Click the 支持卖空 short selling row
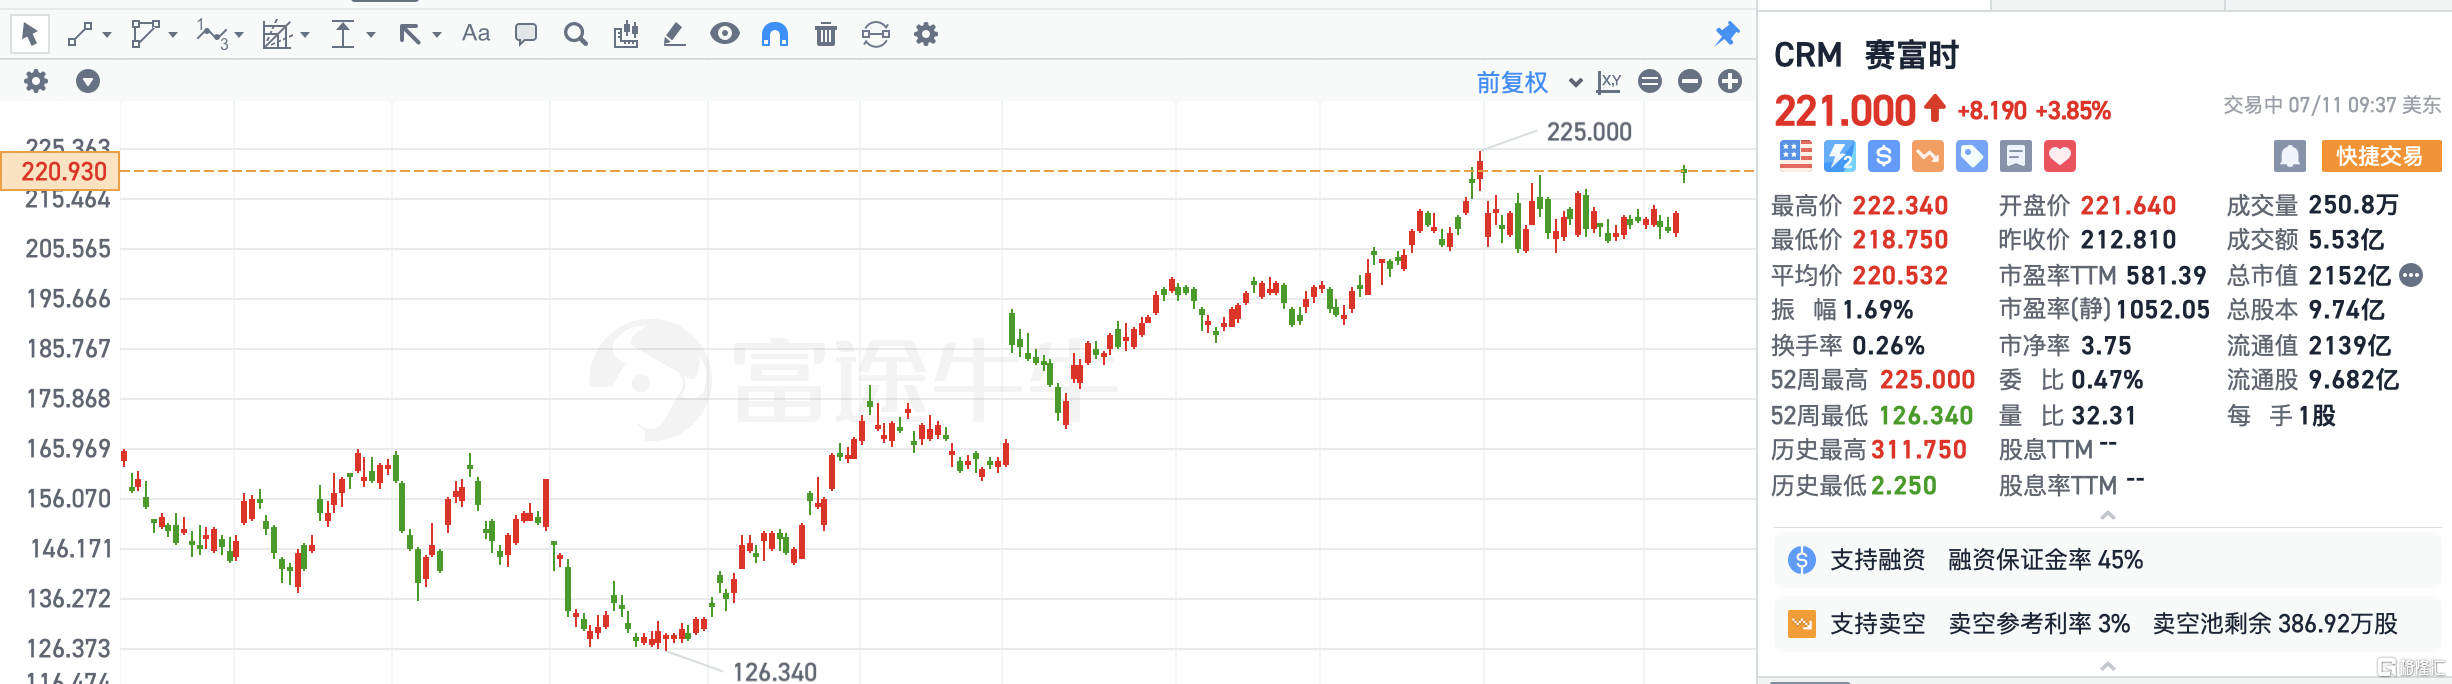Image resolution: width=2452 pixels, height=684 pixels. tap(2108, 624)
